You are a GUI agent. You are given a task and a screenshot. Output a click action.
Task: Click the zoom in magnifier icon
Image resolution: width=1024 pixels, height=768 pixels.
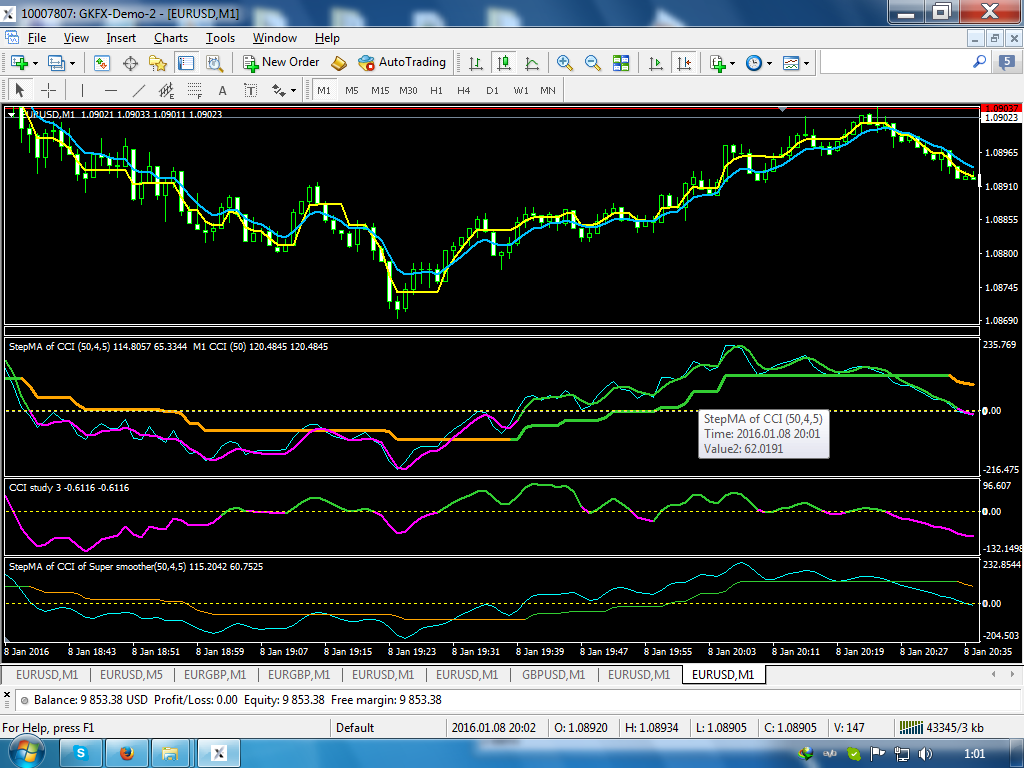point(564,63)
